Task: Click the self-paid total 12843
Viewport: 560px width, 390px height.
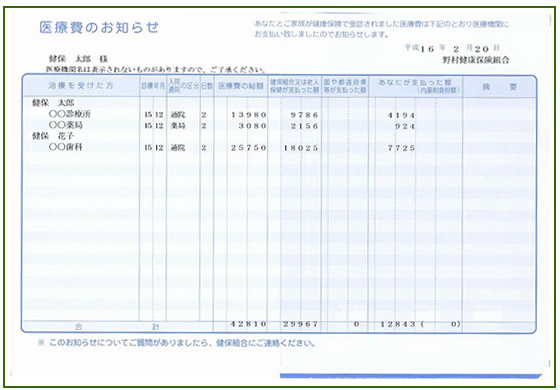Action: (x=398, y=324)
